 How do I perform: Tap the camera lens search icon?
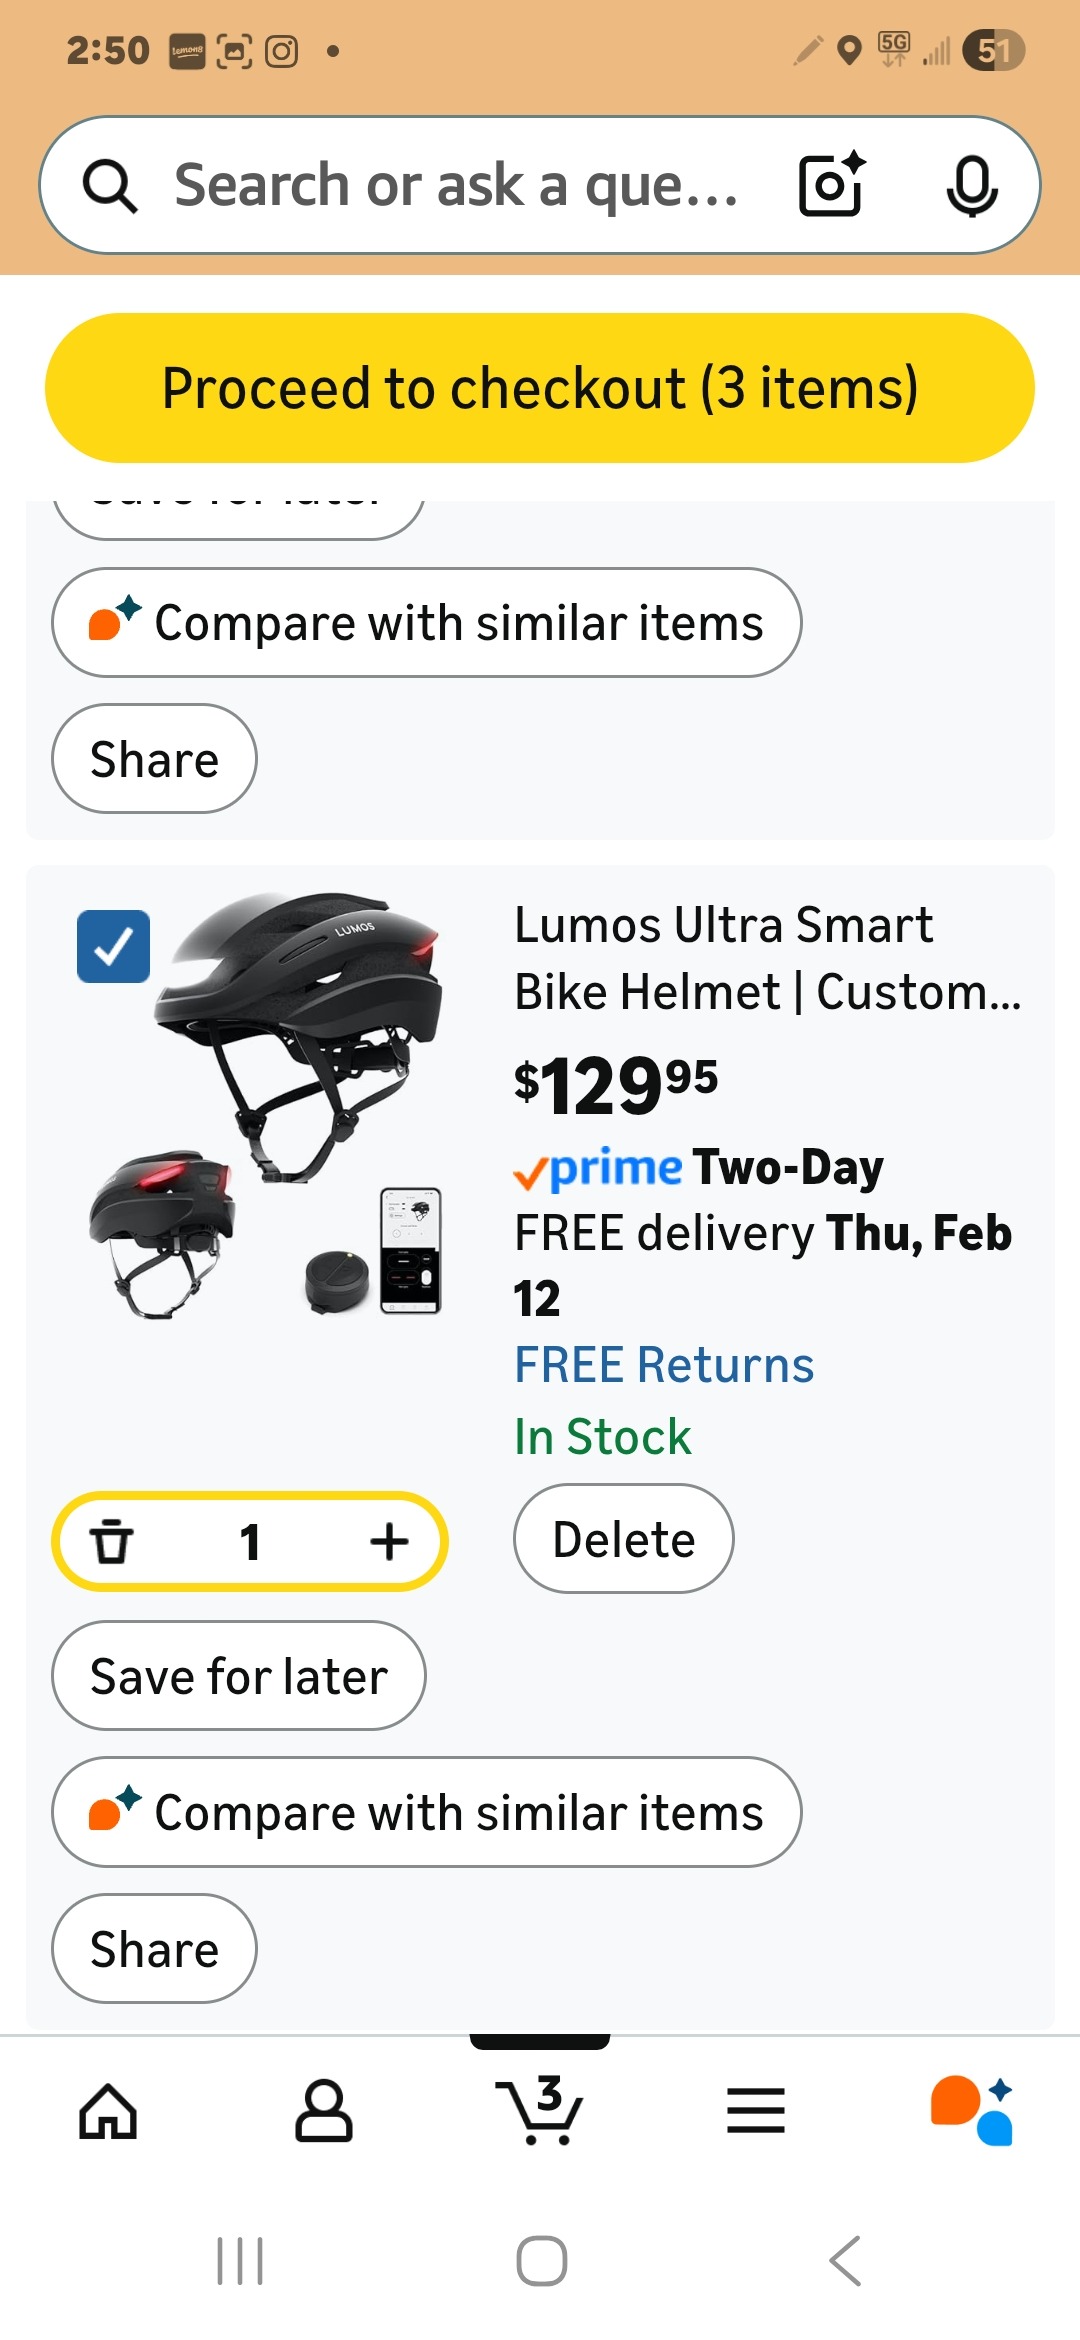click(831, 185)
